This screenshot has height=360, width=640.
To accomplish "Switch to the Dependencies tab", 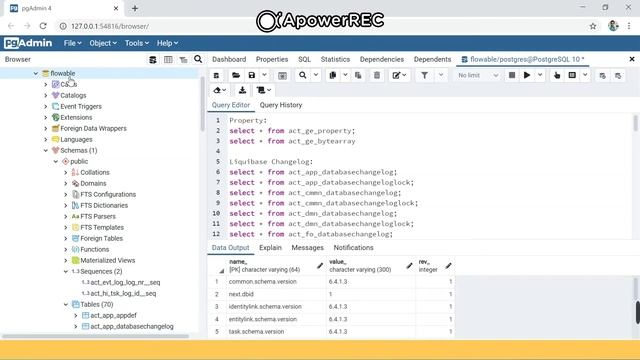I will 382,59.
